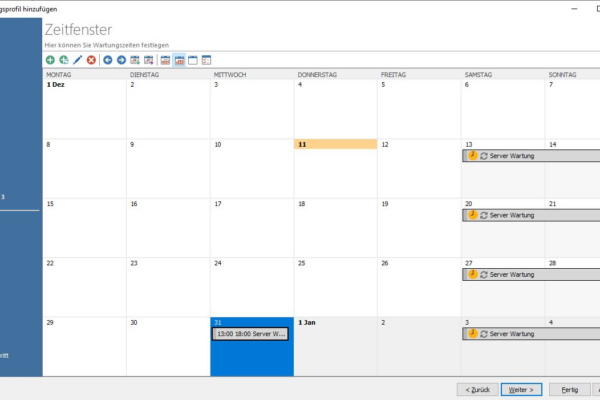Click the blue pencil edit icon

tap(78, 60)
